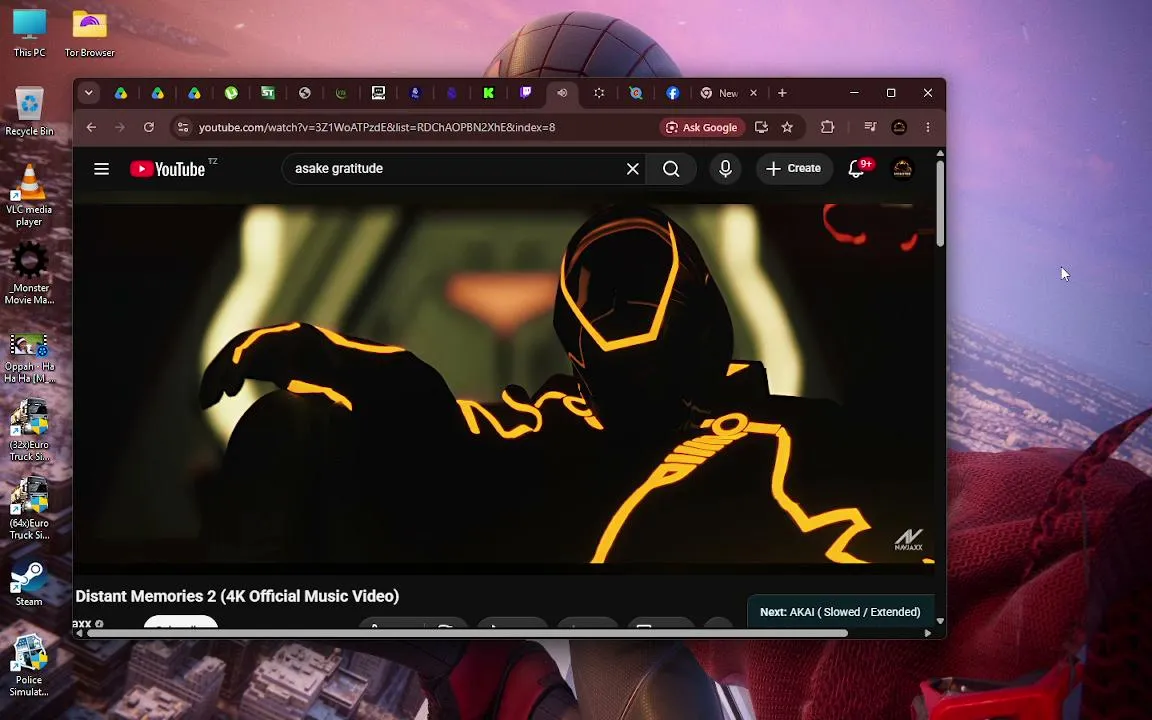Open Chrome profile avatar
Screen dimensions: 1152x720
point(899,127)
